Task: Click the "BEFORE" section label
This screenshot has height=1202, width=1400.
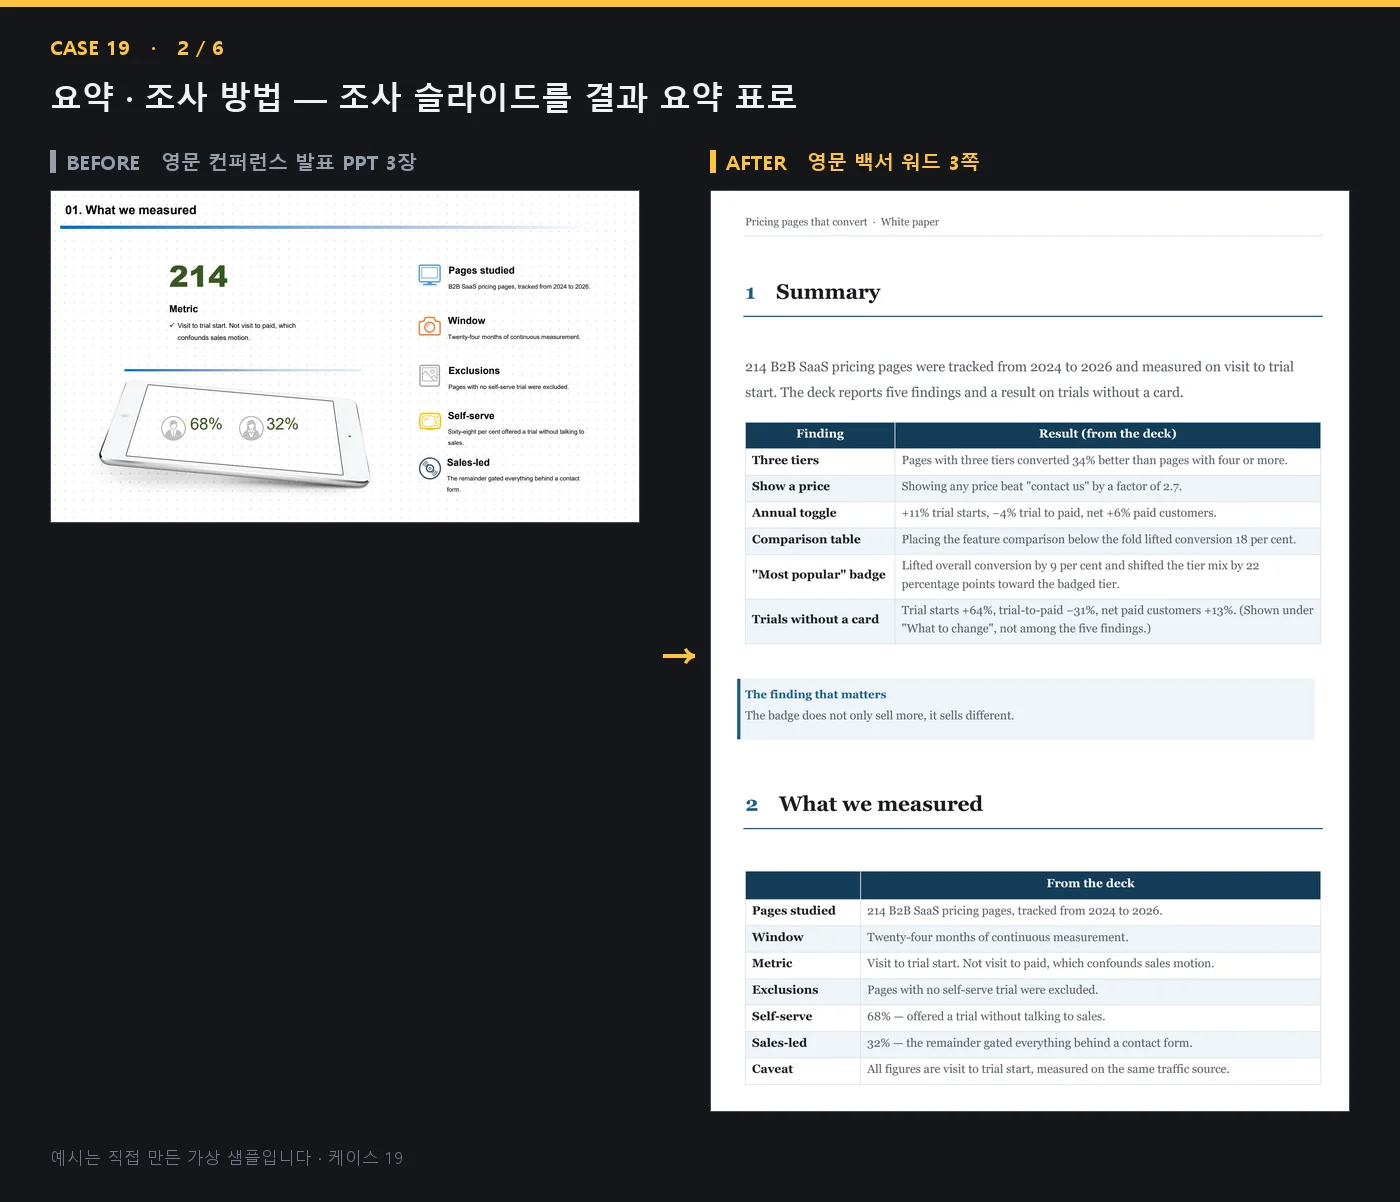Action: click(103, 163)
